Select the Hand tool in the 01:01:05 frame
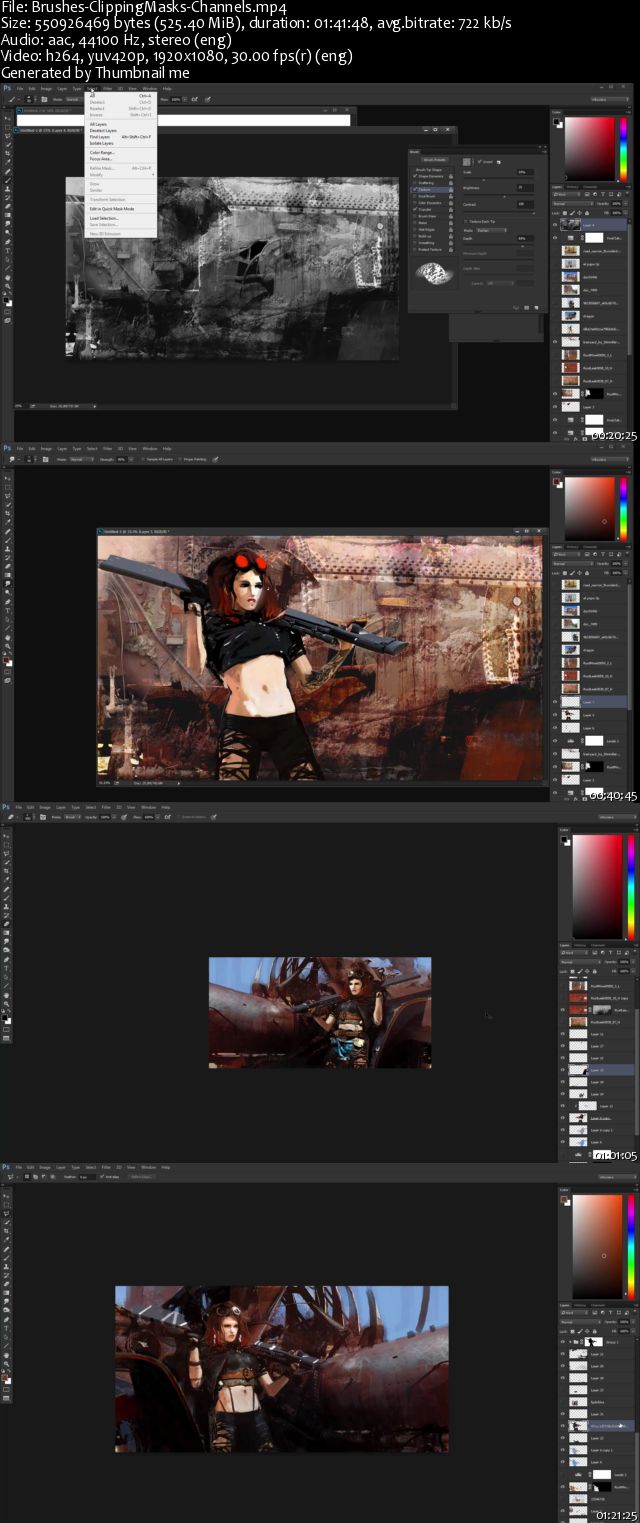The height and width of the screenshot is (1523, 640). tap(7, 997)
